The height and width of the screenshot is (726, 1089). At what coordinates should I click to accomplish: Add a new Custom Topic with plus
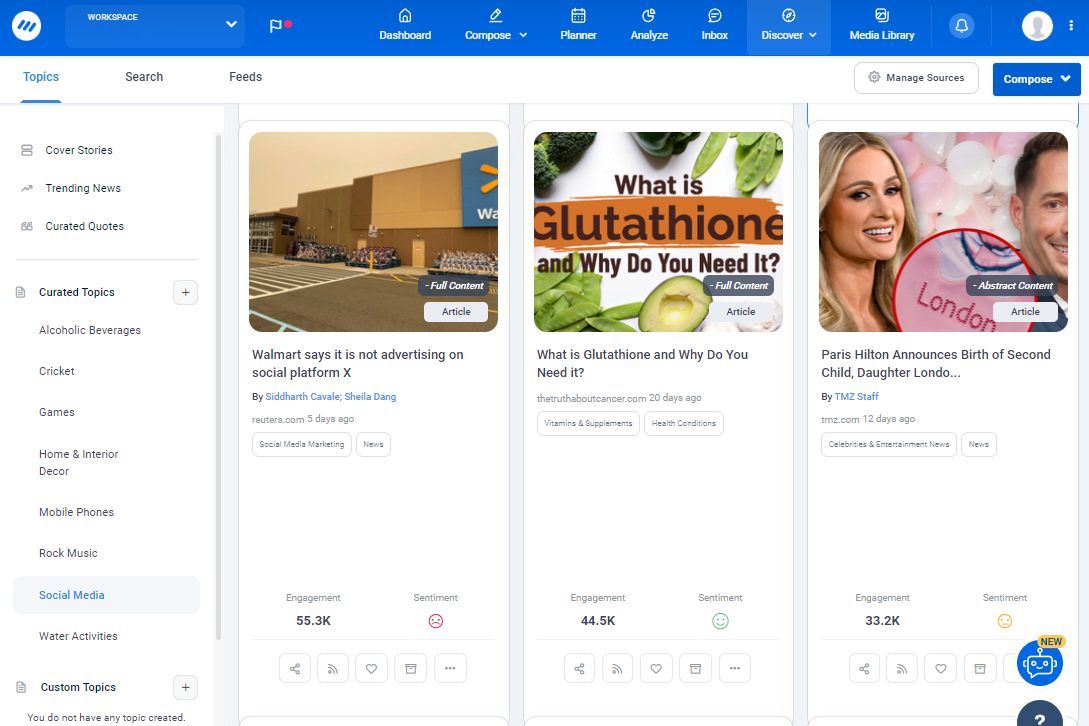coord(185,687)
